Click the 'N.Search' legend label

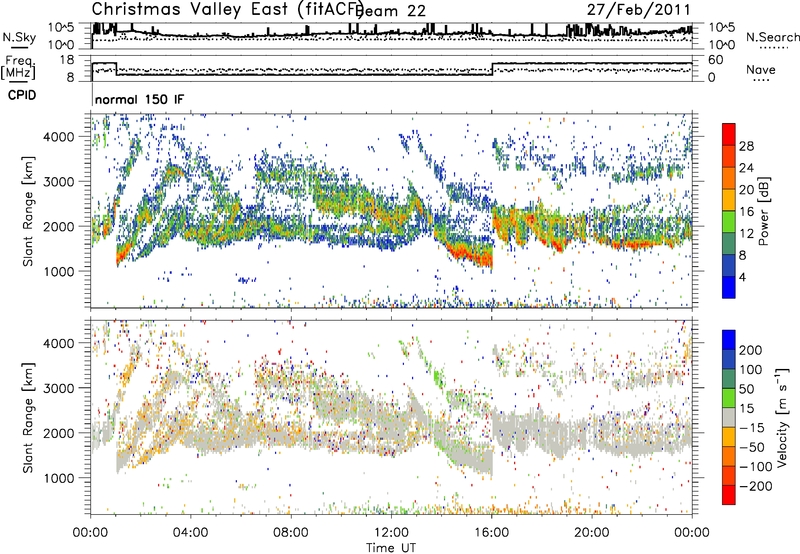click(772, 37)
